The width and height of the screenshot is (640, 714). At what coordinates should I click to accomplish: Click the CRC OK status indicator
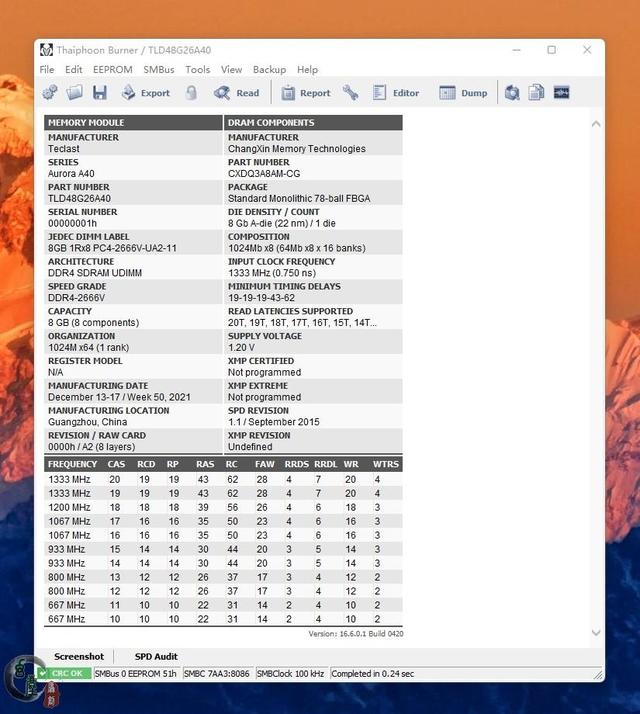pos(64,673)
